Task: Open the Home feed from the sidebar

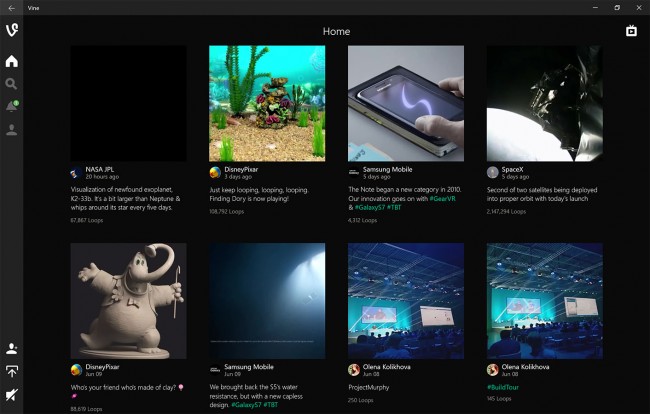Action: click(x=12, y=61)
